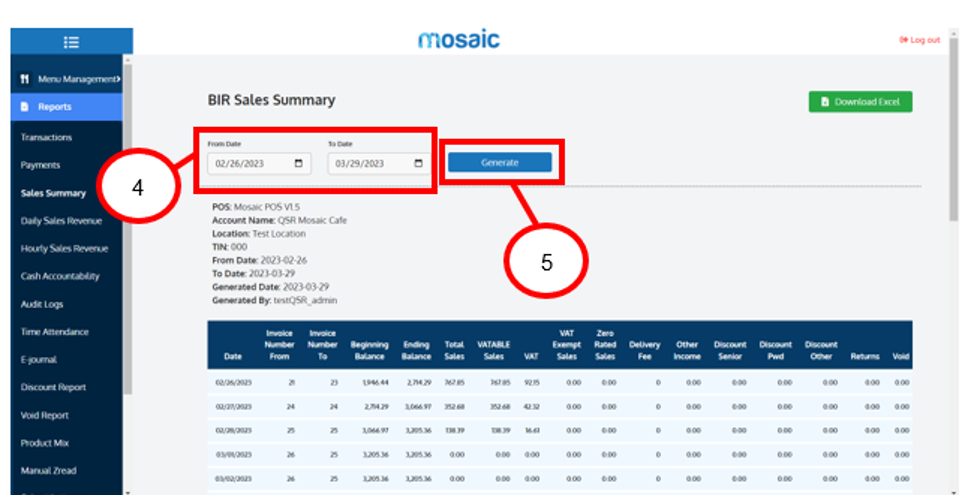Expand the Menu Management submenu arrow

pyautogui.click(x=118, y=79)
